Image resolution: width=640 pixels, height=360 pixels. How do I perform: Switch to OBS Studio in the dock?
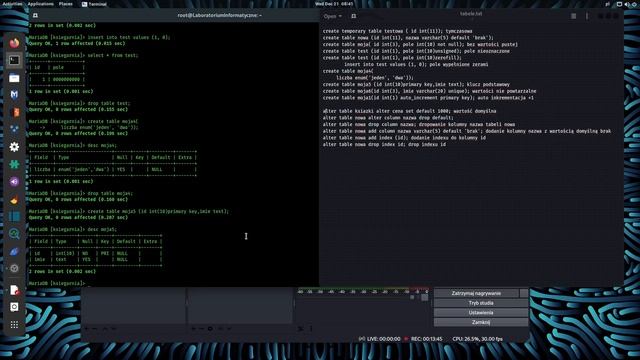pos(14,269)
